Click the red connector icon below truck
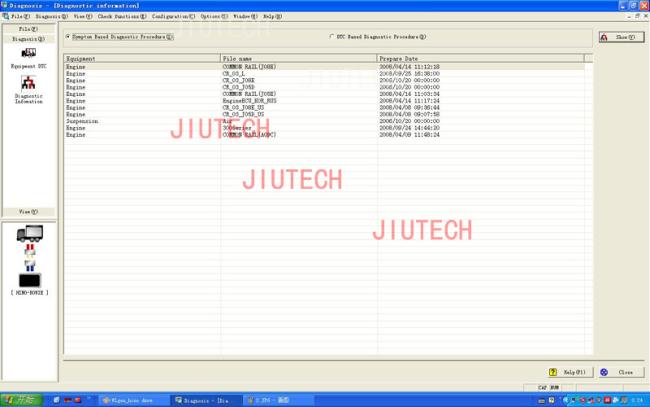650x407 pixels. click(x=29, y=250)
